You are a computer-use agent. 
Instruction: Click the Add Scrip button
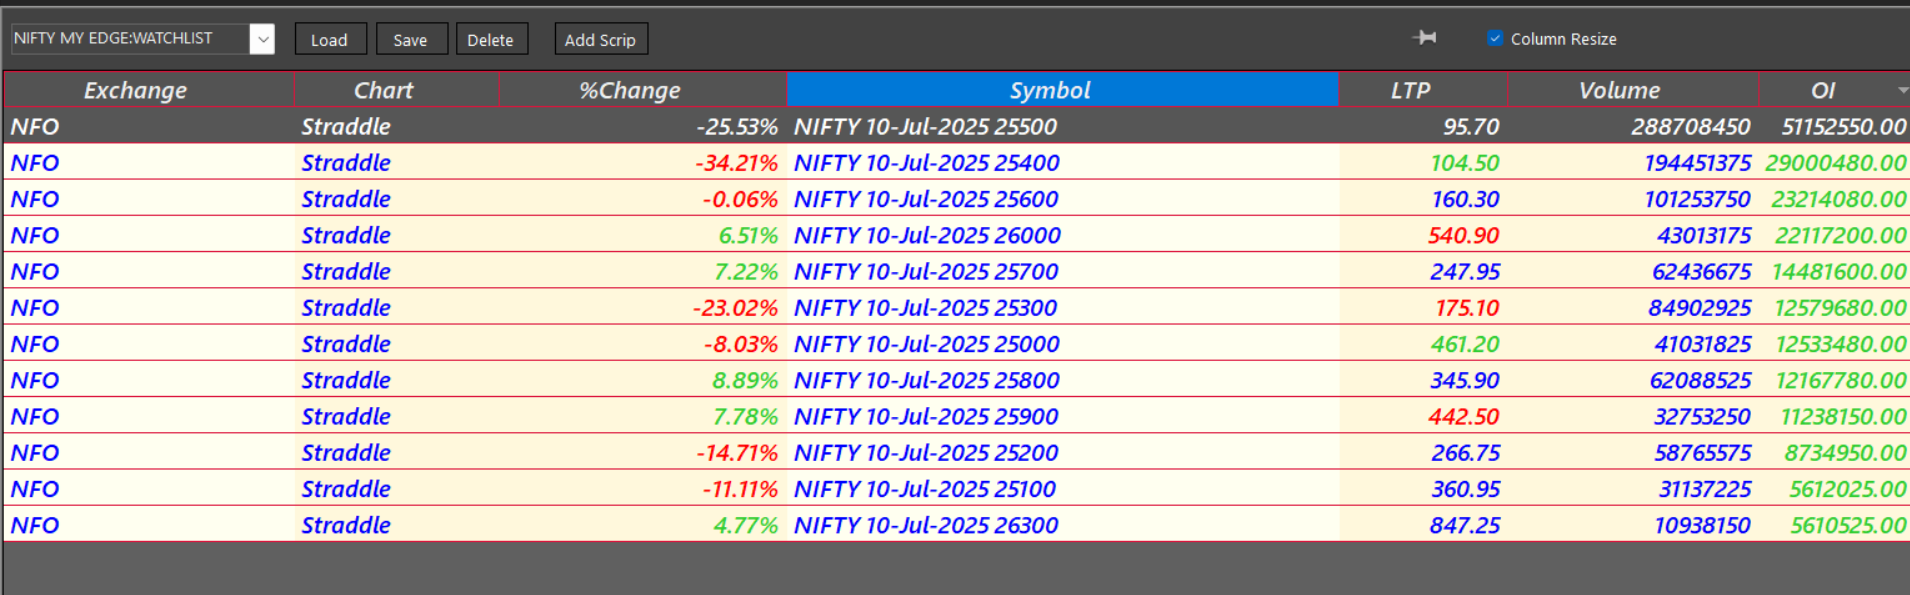pyautogui.click(x=601, y=39)
